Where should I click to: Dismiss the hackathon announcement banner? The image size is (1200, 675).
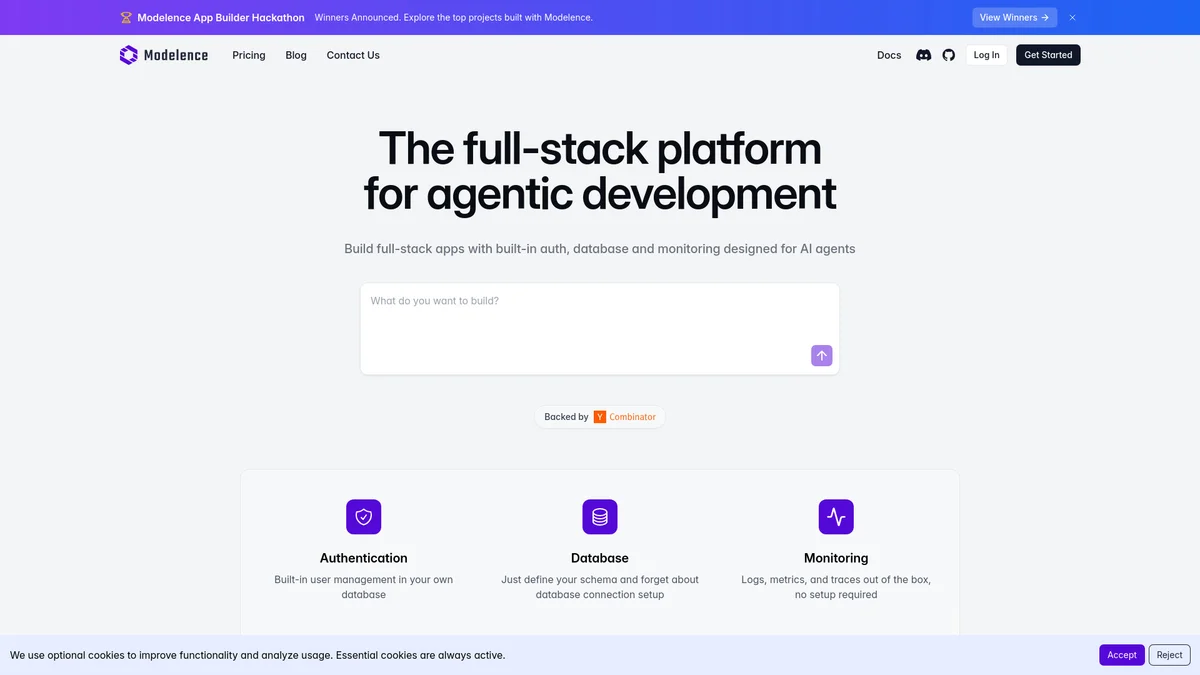point(1072,17)
